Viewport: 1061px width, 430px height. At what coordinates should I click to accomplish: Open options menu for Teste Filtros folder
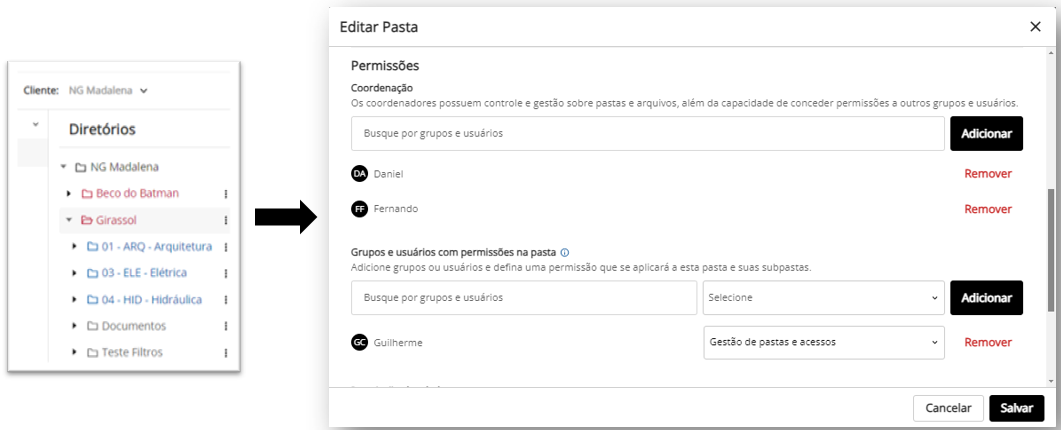click(225, 353)
